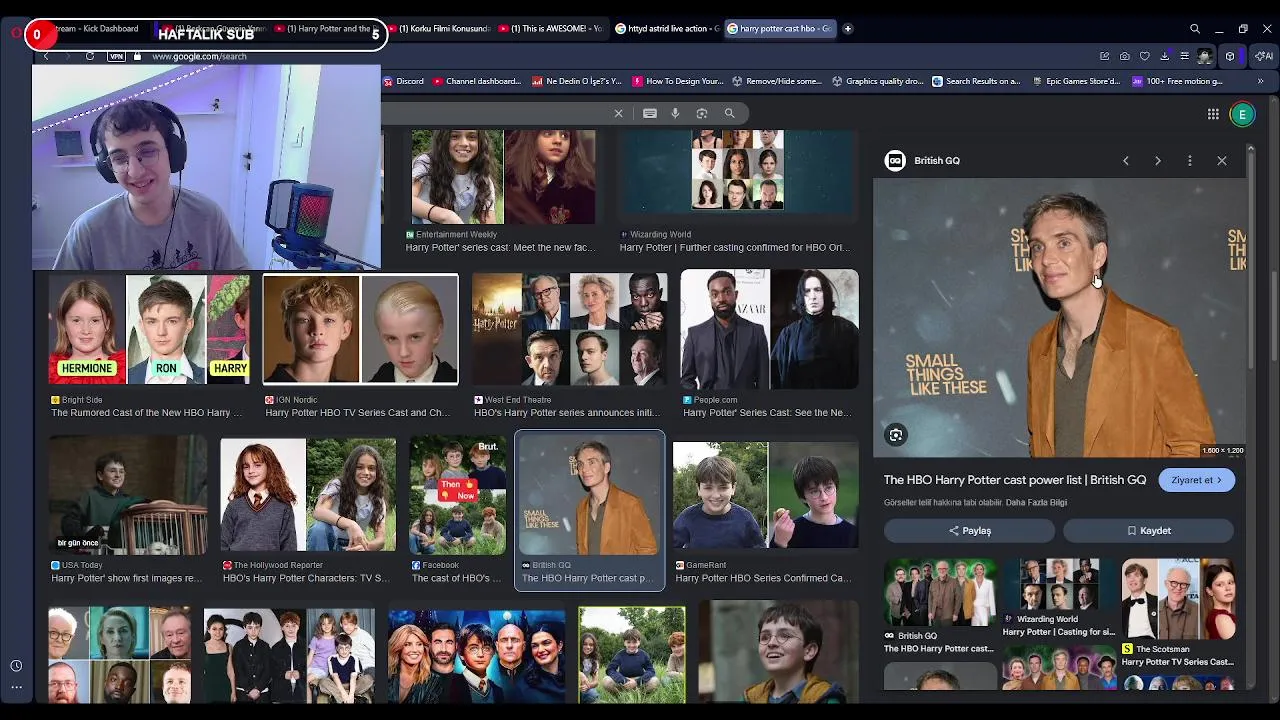Open related Wizarding World casting thumbnail
Screen dimensions: 1280x720
coord(1059,584)
